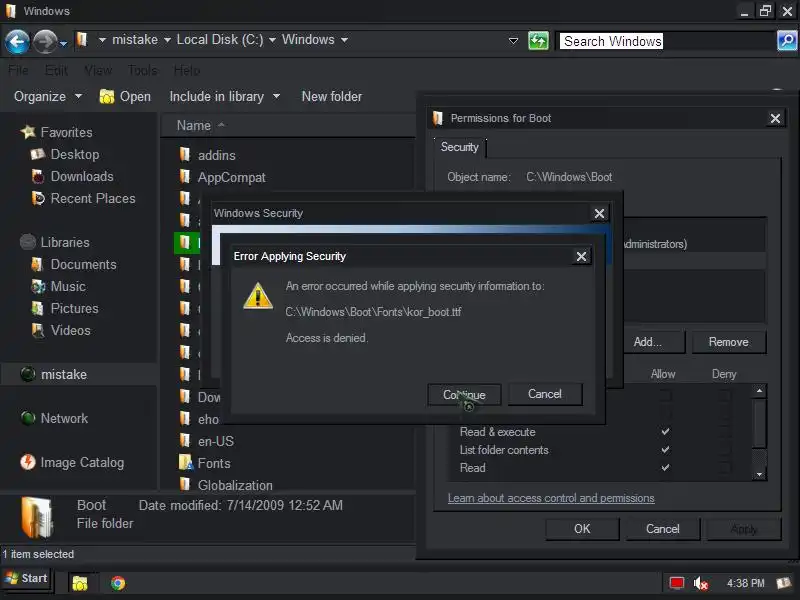Sort the file list by Name column header
The height and width of the screenshot is (600, 800).
pos(194,126)
